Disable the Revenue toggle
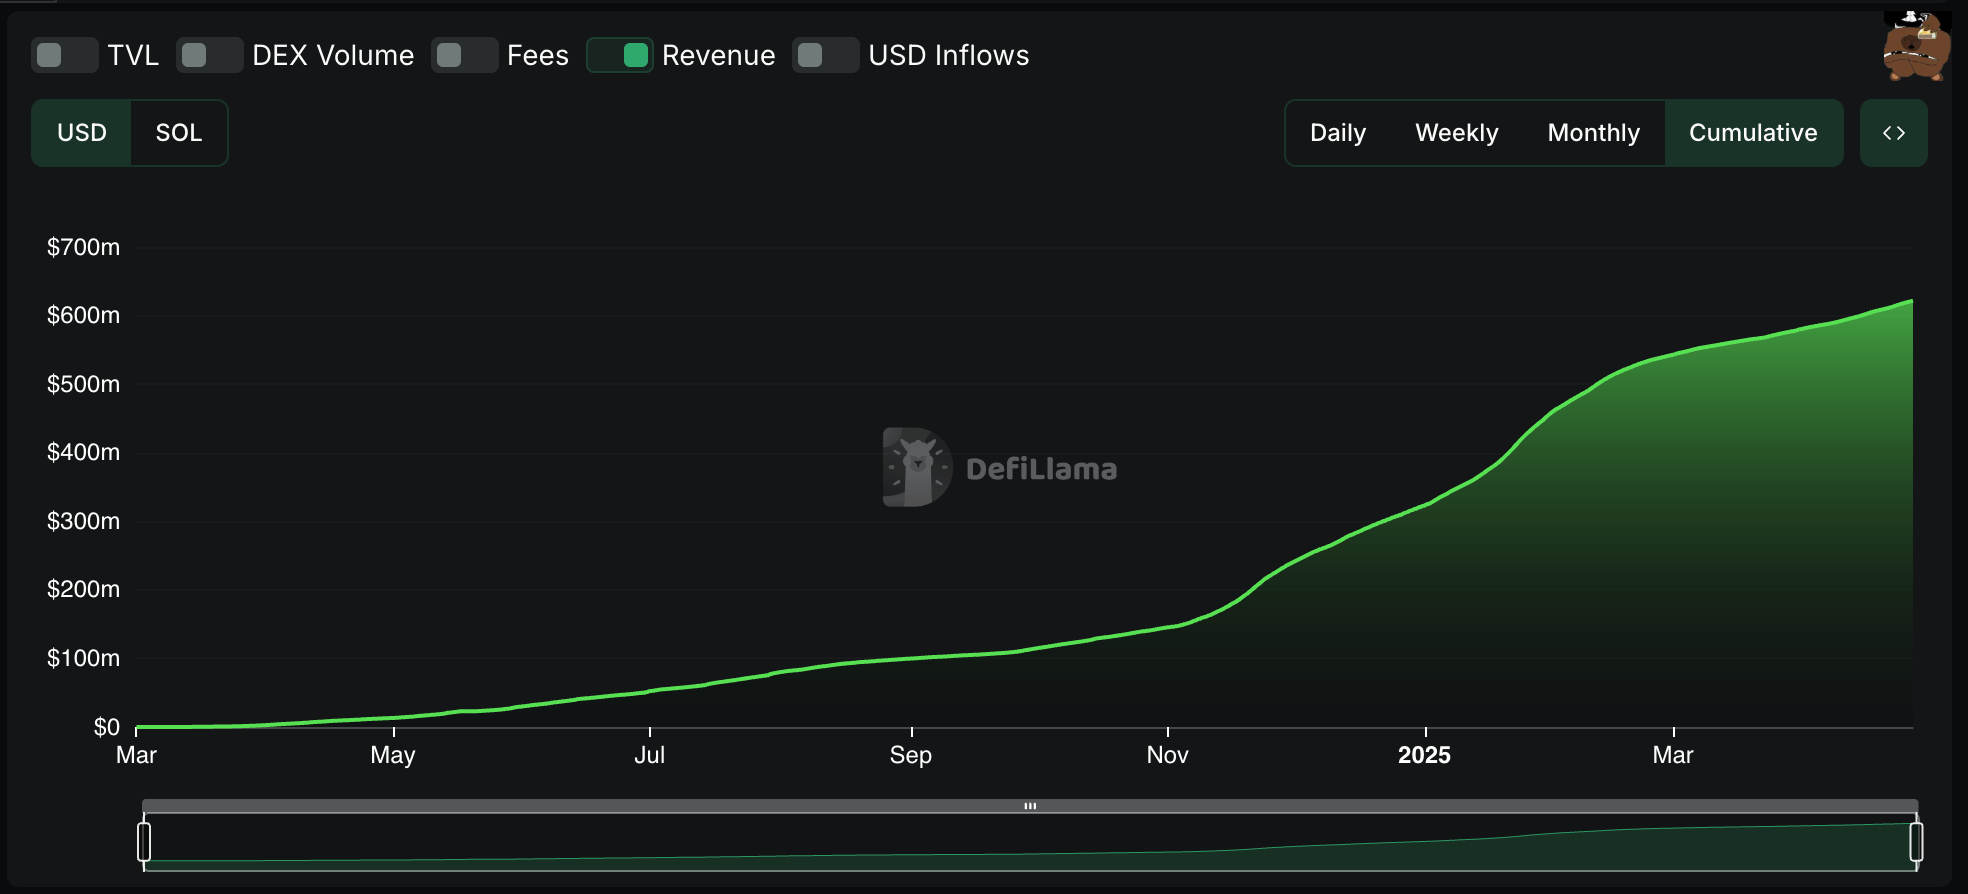Image resolution: width=1968 pixels, height=894 pixels. tap(619, 55)
